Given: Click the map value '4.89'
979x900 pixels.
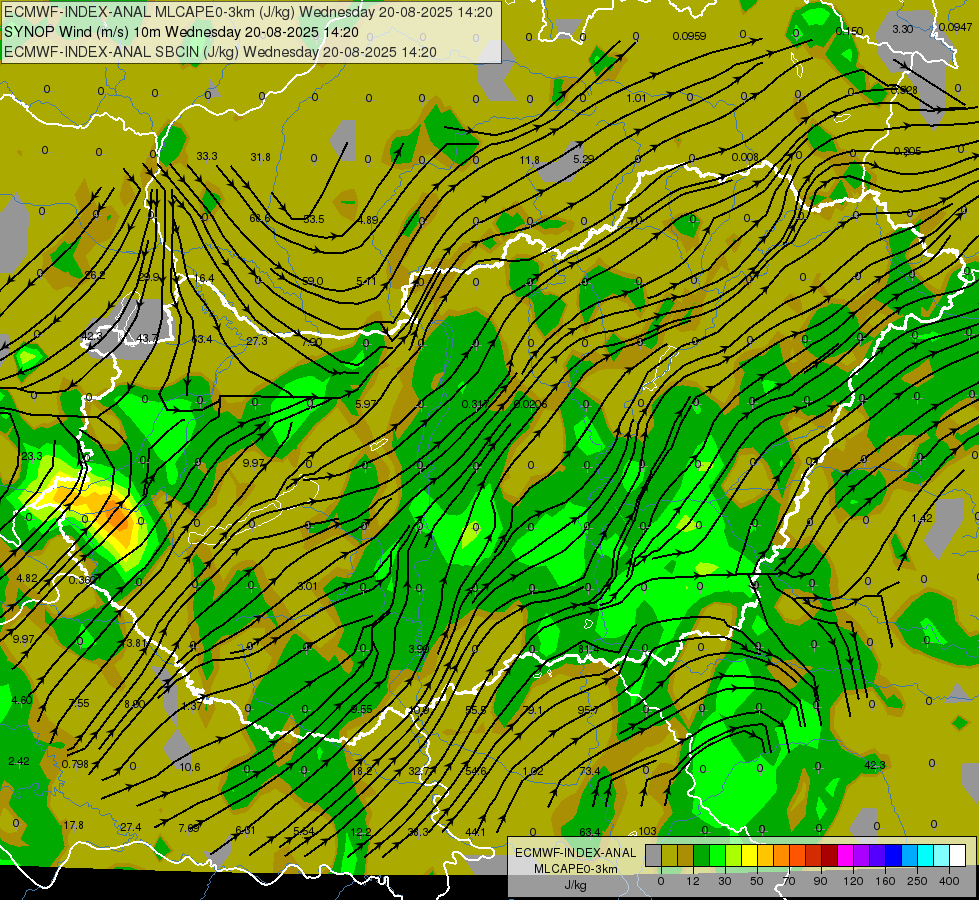Looking at the screenshot, I should pos(368,220).
